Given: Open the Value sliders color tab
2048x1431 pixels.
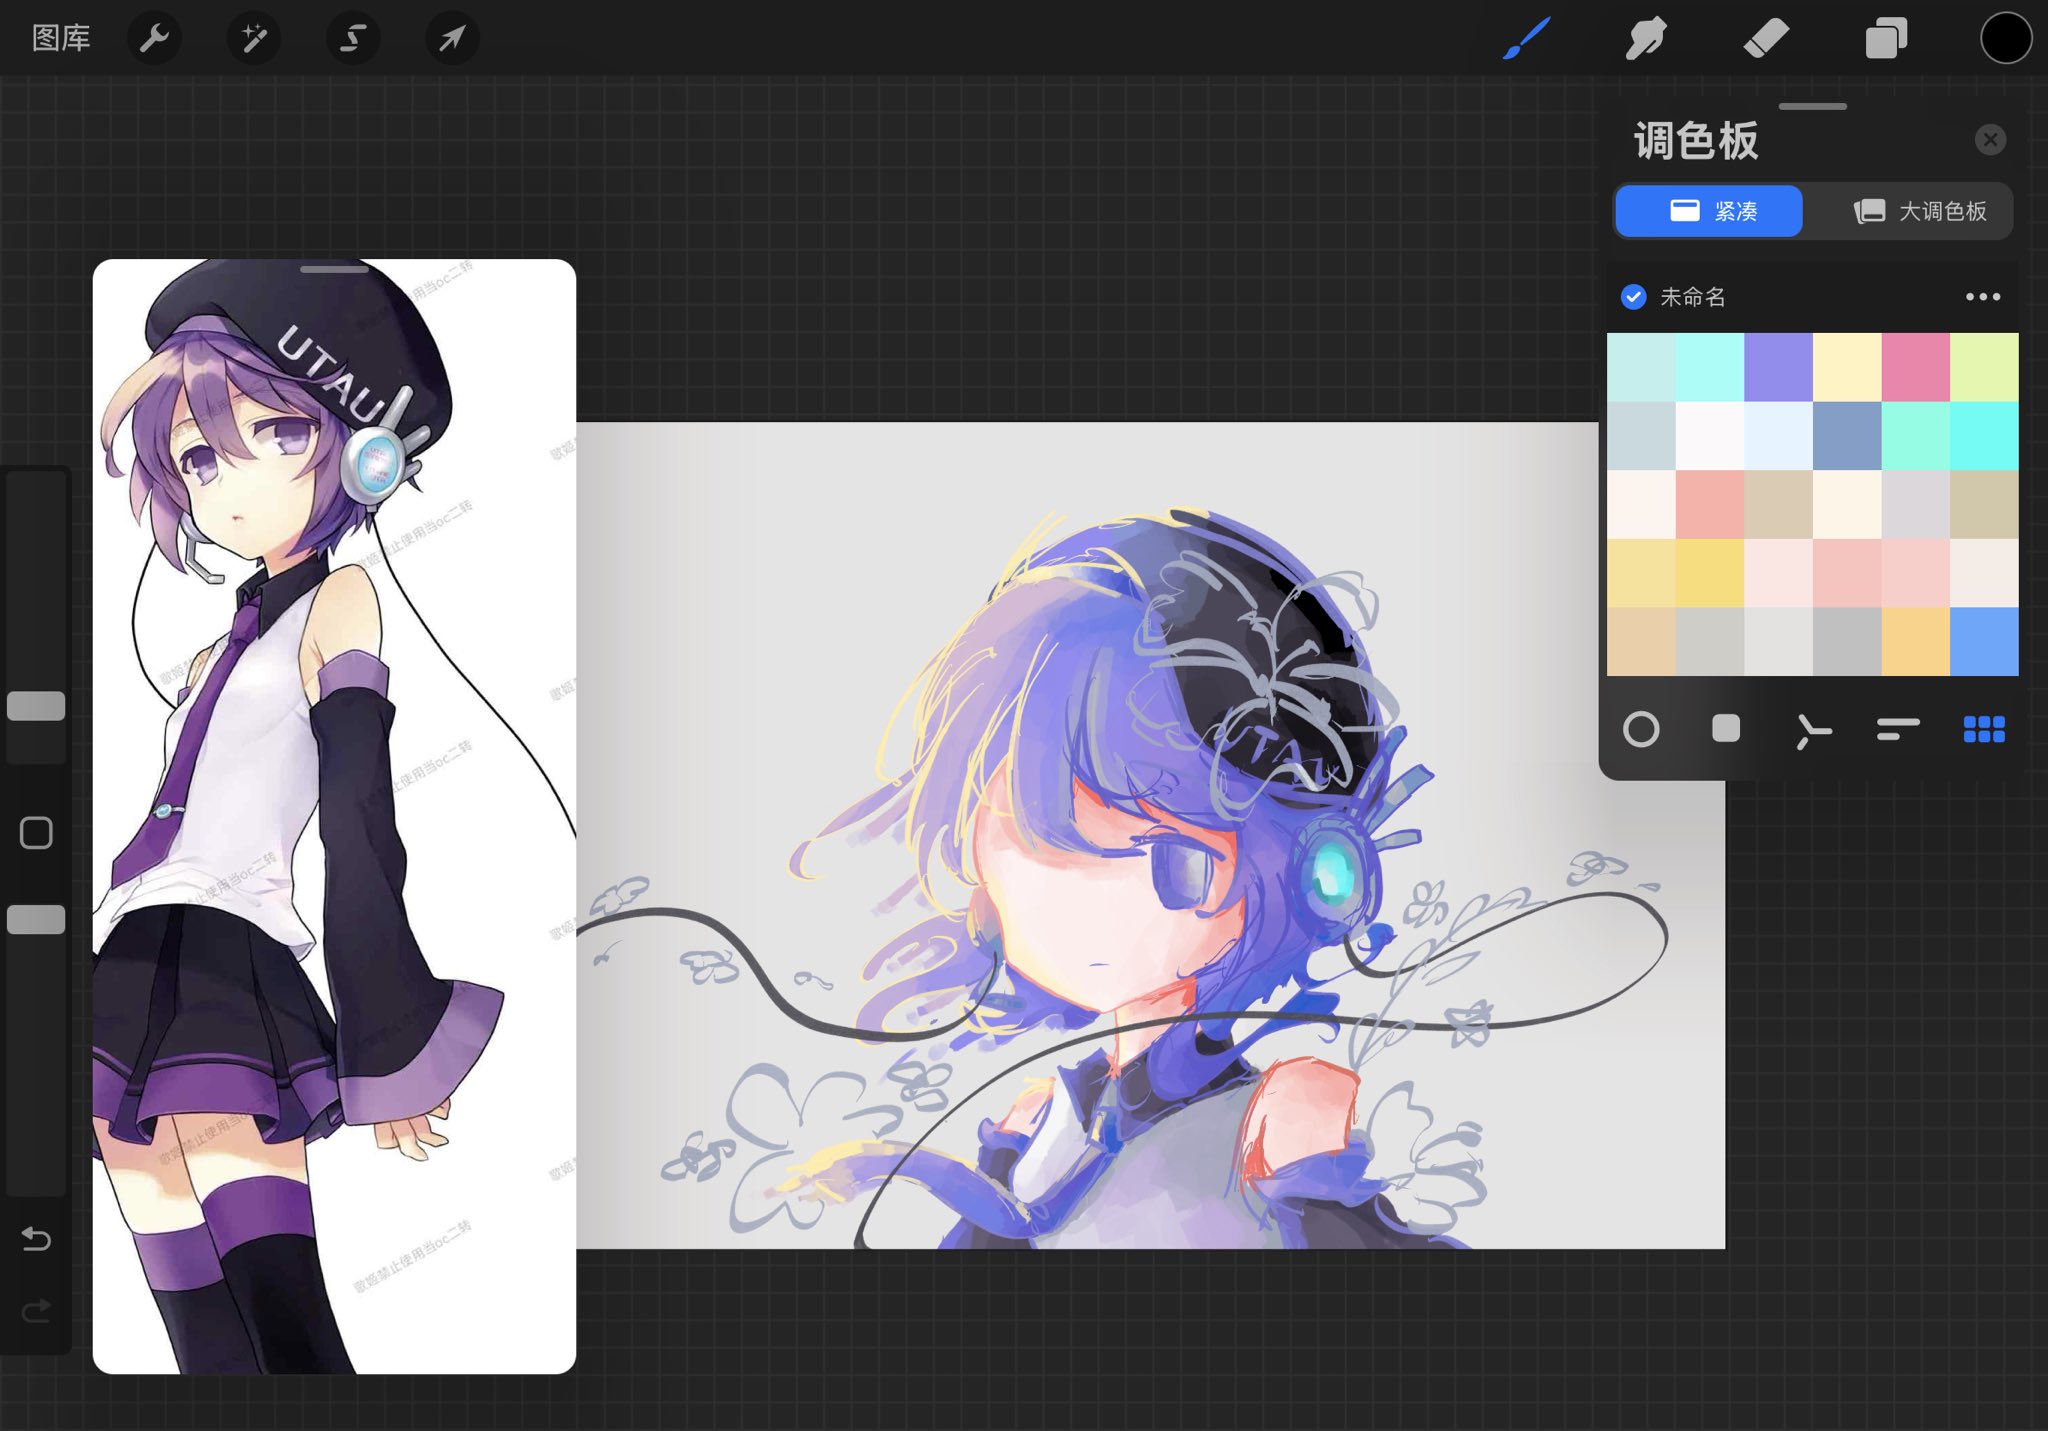Looking at the screenshot, I should 1898,729.
